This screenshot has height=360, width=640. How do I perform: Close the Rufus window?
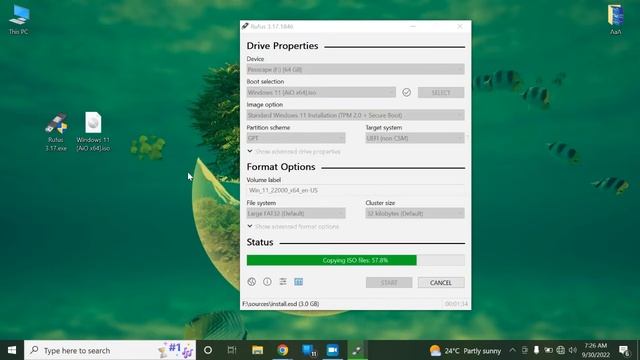pyautogui.click(x=460, y=26)
